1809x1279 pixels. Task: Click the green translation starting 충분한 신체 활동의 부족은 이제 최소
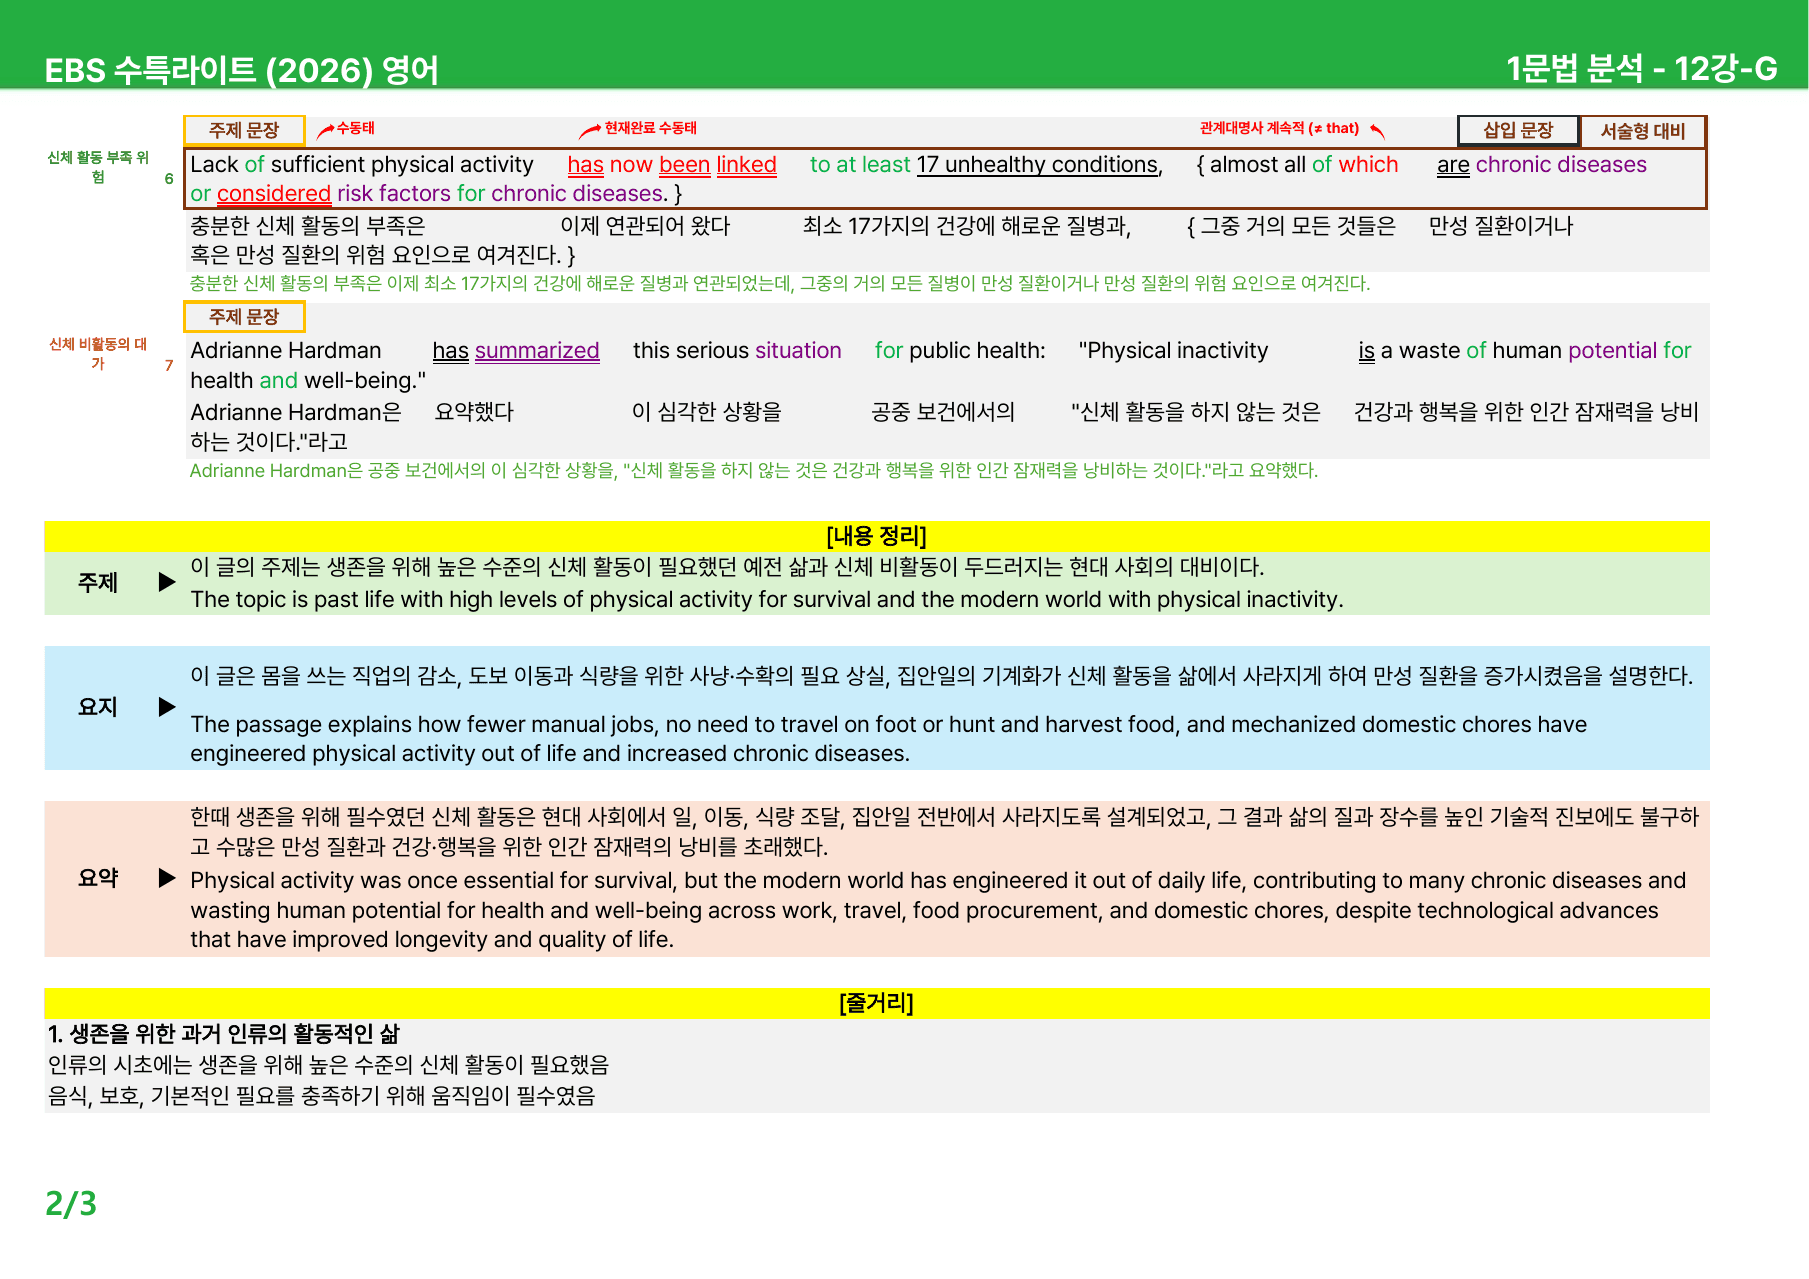pyautogui.click(x=780, y=283)
